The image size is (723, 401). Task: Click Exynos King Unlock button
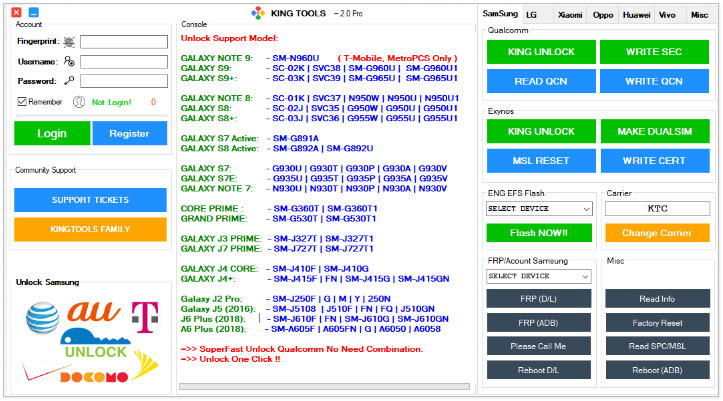541,131
